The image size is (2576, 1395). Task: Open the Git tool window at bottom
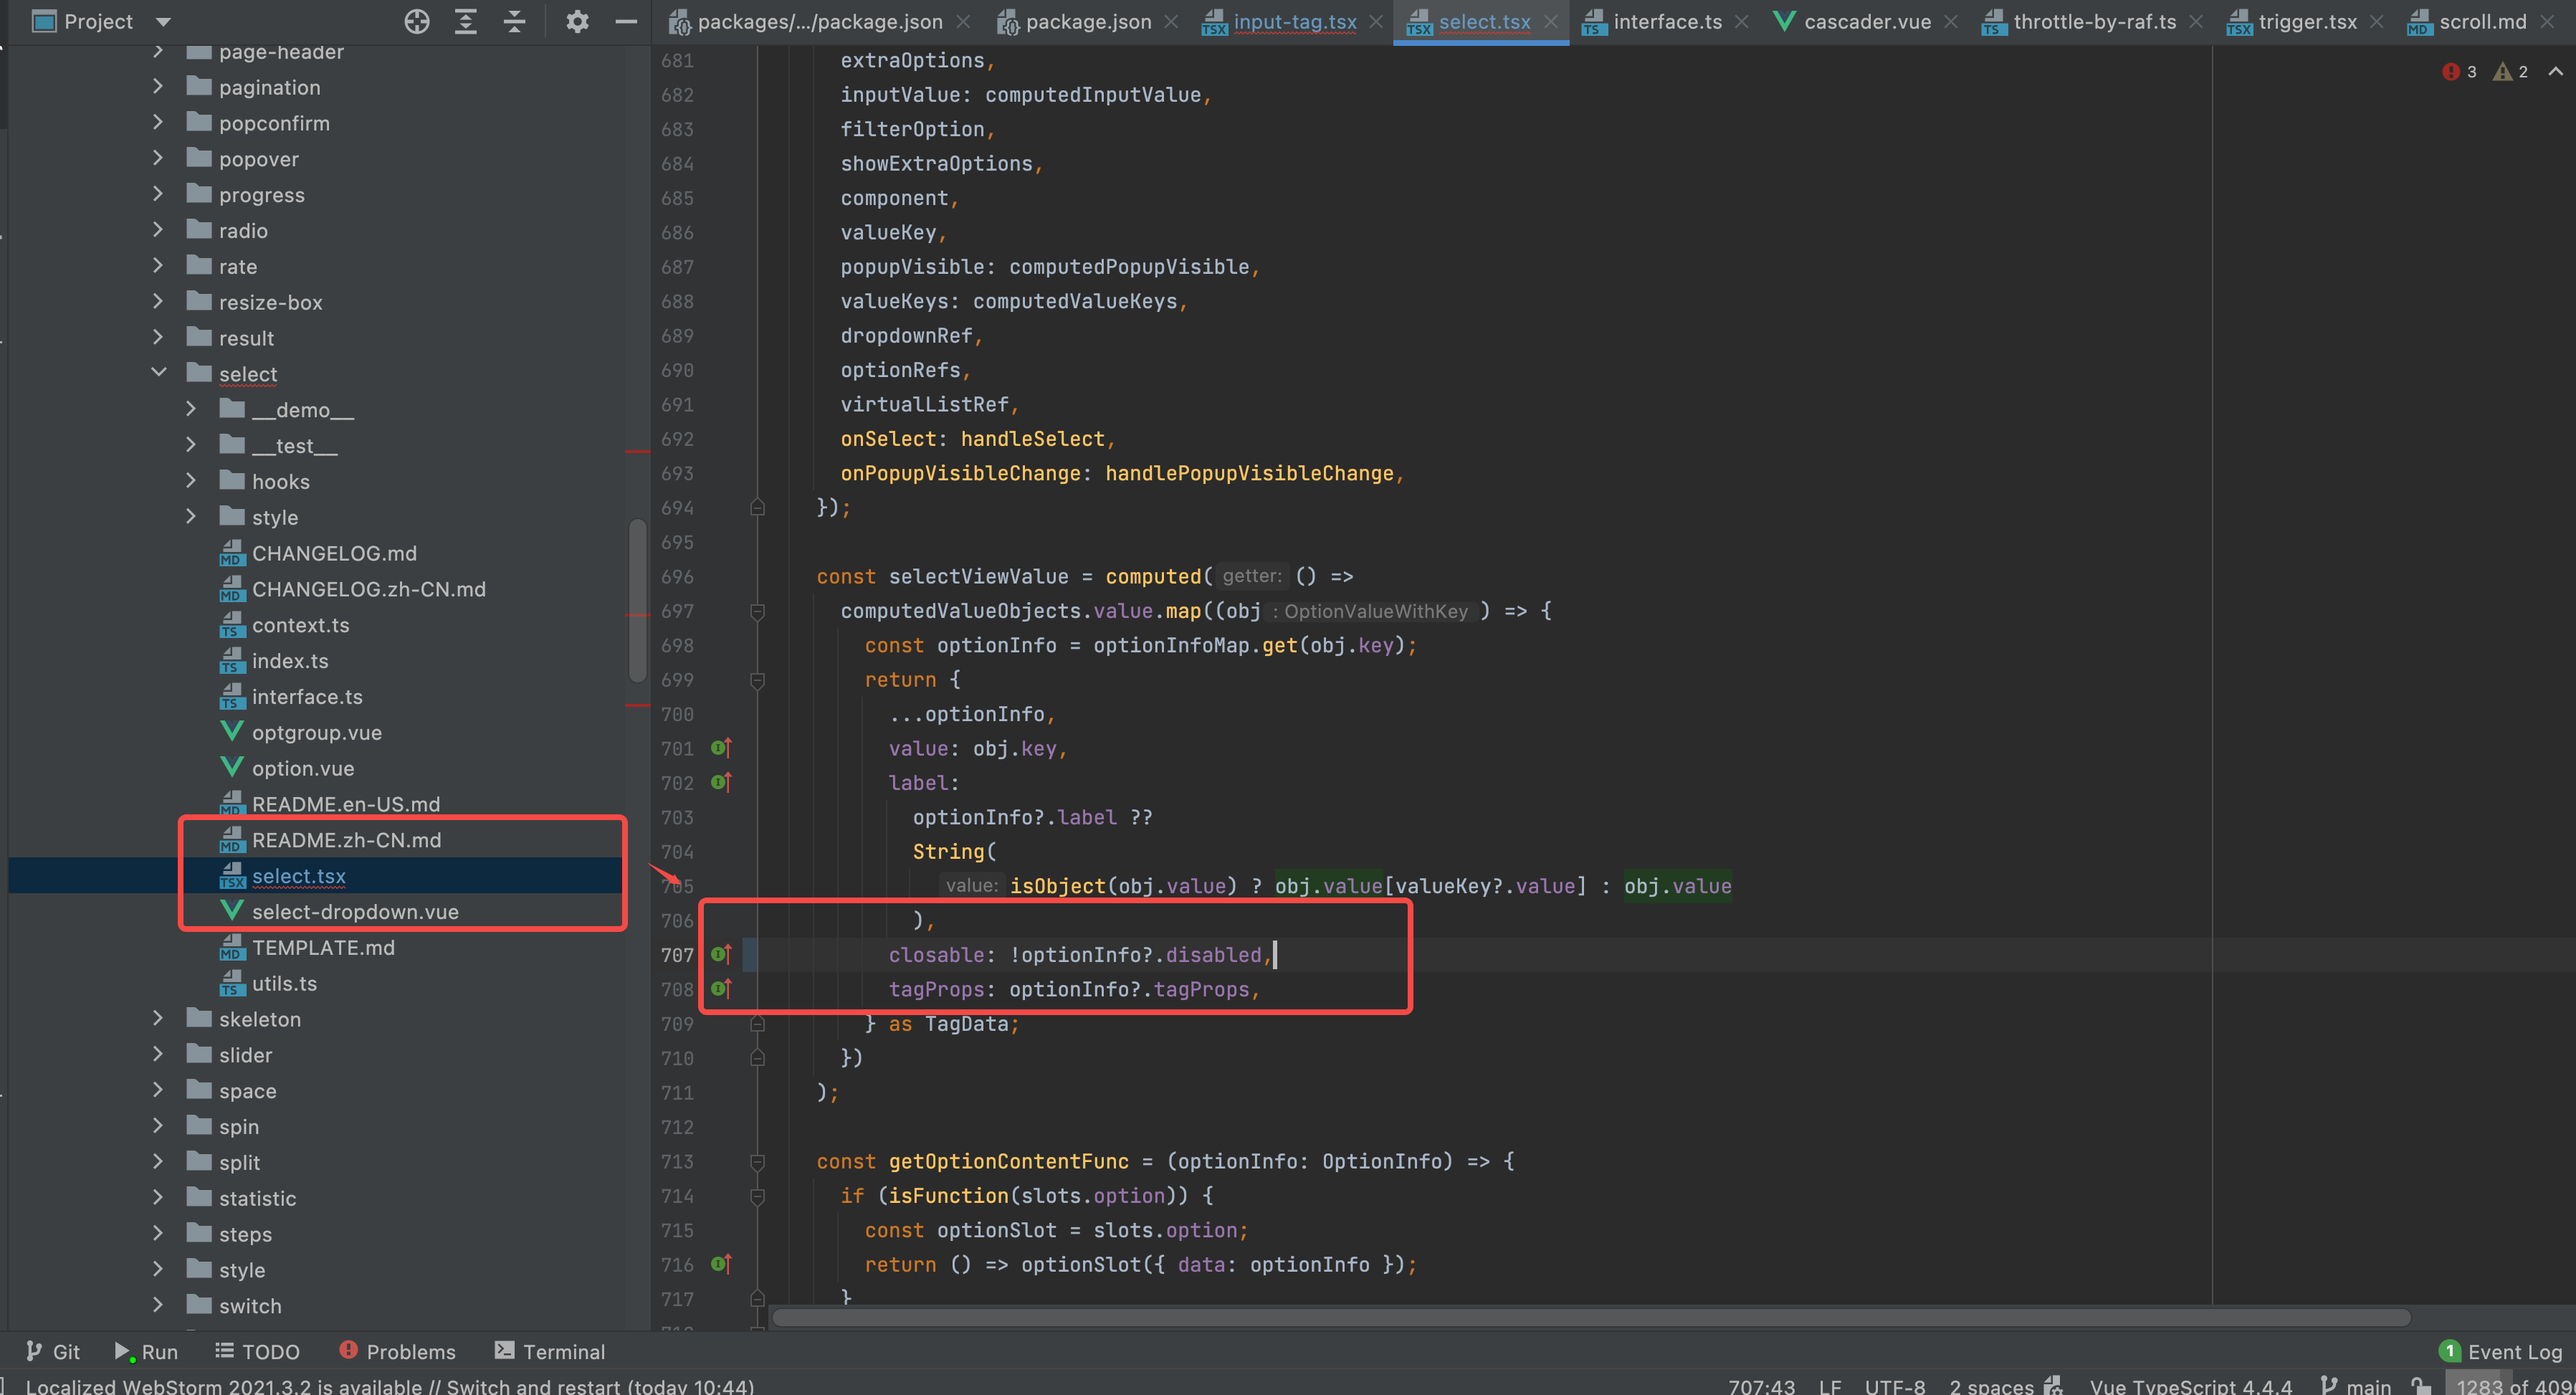click(x=53, y=1351)
